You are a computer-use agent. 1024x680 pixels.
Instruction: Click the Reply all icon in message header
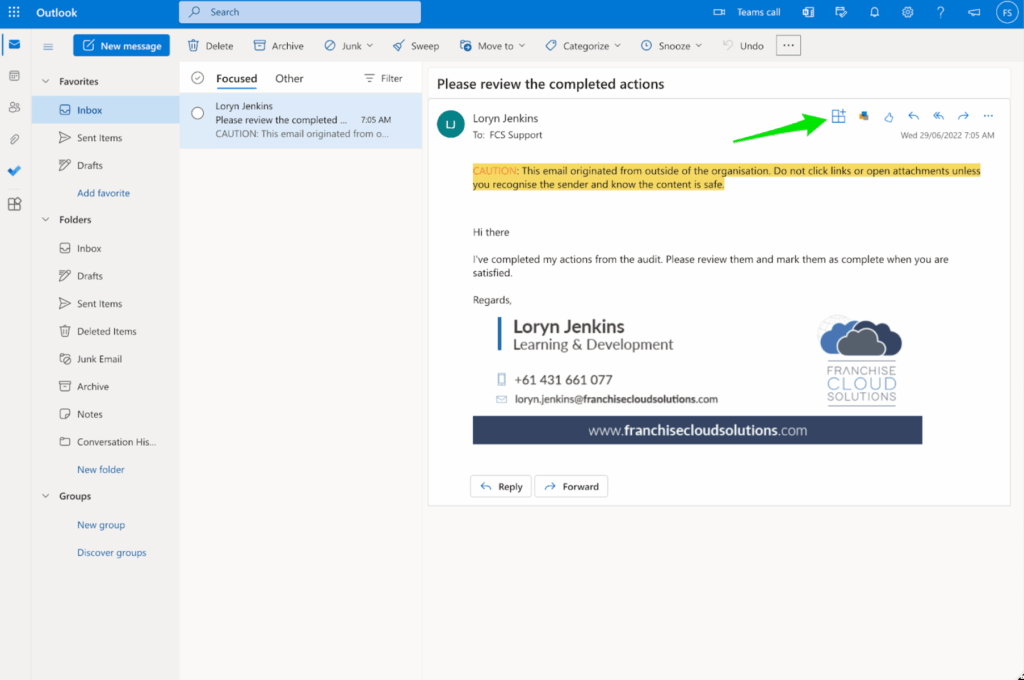click(938, 116)
